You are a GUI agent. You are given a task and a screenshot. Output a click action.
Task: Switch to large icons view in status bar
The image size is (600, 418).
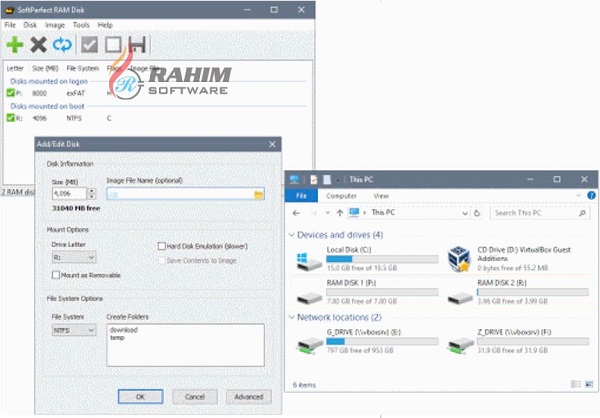(x=589, y=384)
